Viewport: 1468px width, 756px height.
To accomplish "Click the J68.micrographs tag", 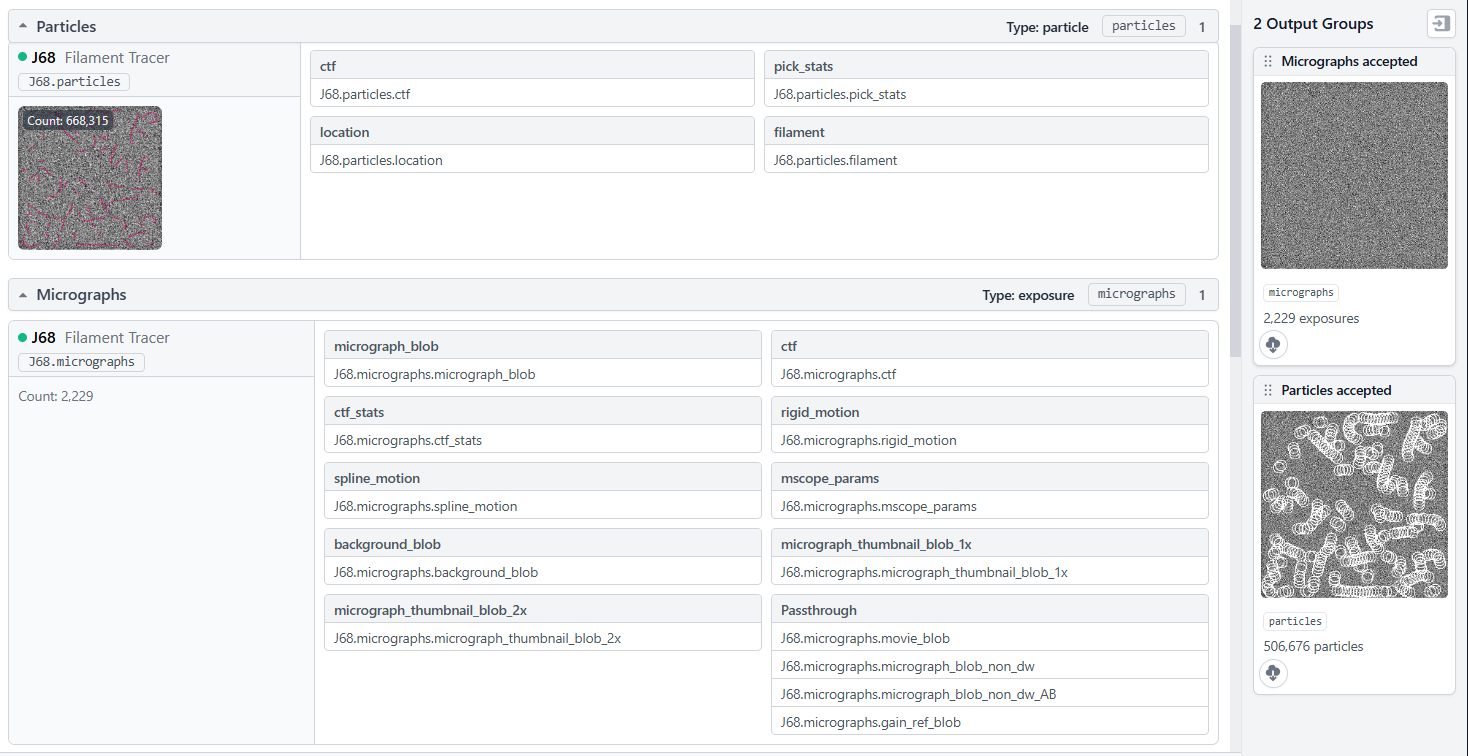I will (81, 362).
